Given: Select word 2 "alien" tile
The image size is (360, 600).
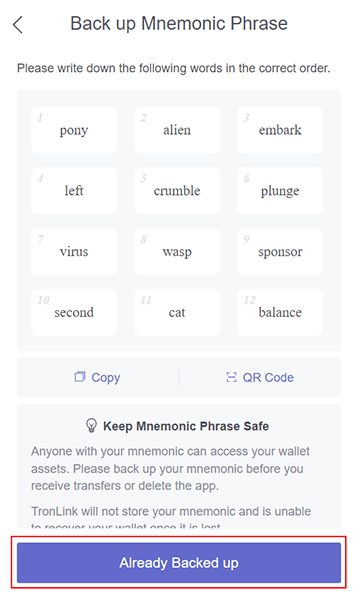Looking at the screenshot, I should (x=177, y=130).
